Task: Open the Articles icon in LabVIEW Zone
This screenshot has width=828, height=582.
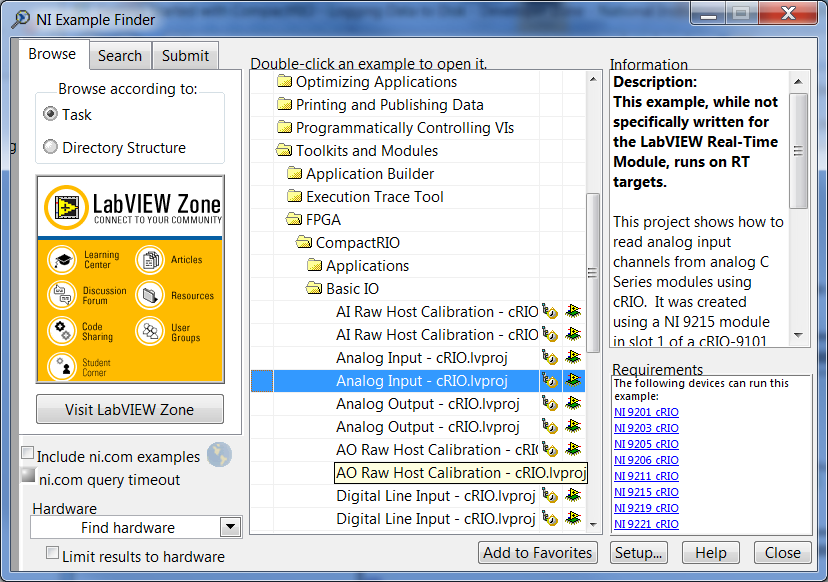Action: pyautogui.click(x=150, y=260)
